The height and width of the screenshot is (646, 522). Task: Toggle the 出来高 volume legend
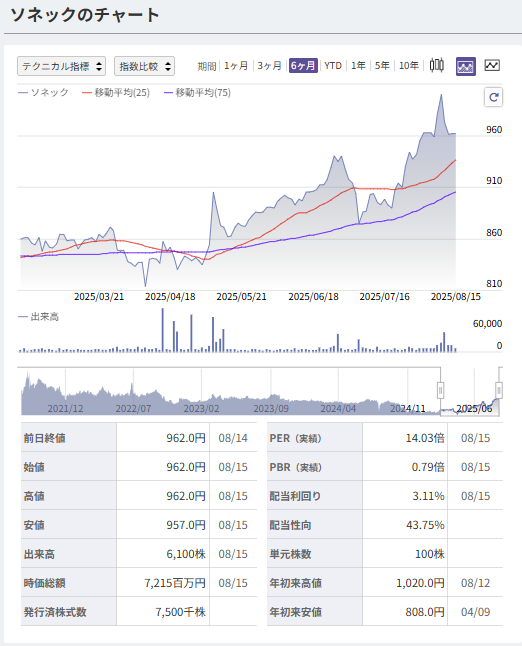(38, 316)
